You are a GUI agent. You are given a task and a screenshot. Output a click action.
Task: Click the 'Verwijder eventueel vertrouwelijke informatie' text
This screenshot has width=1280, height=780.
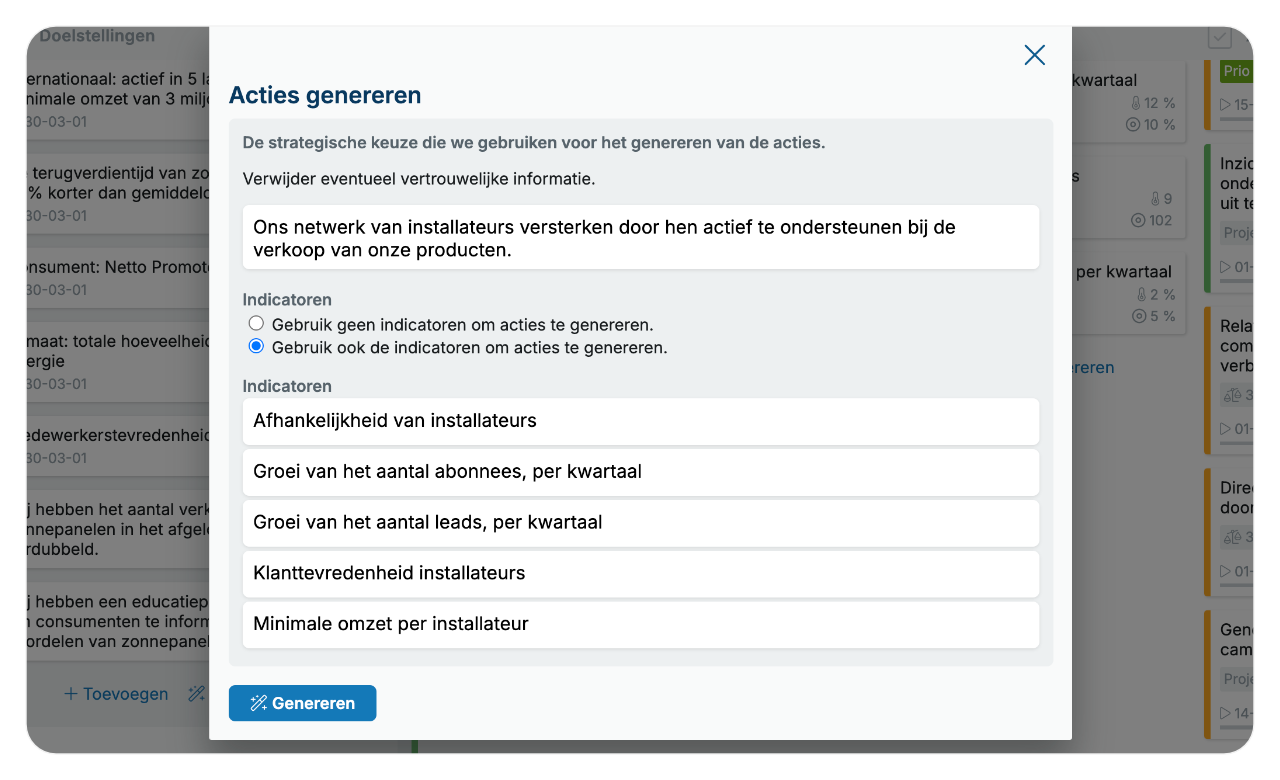point(419,179)
